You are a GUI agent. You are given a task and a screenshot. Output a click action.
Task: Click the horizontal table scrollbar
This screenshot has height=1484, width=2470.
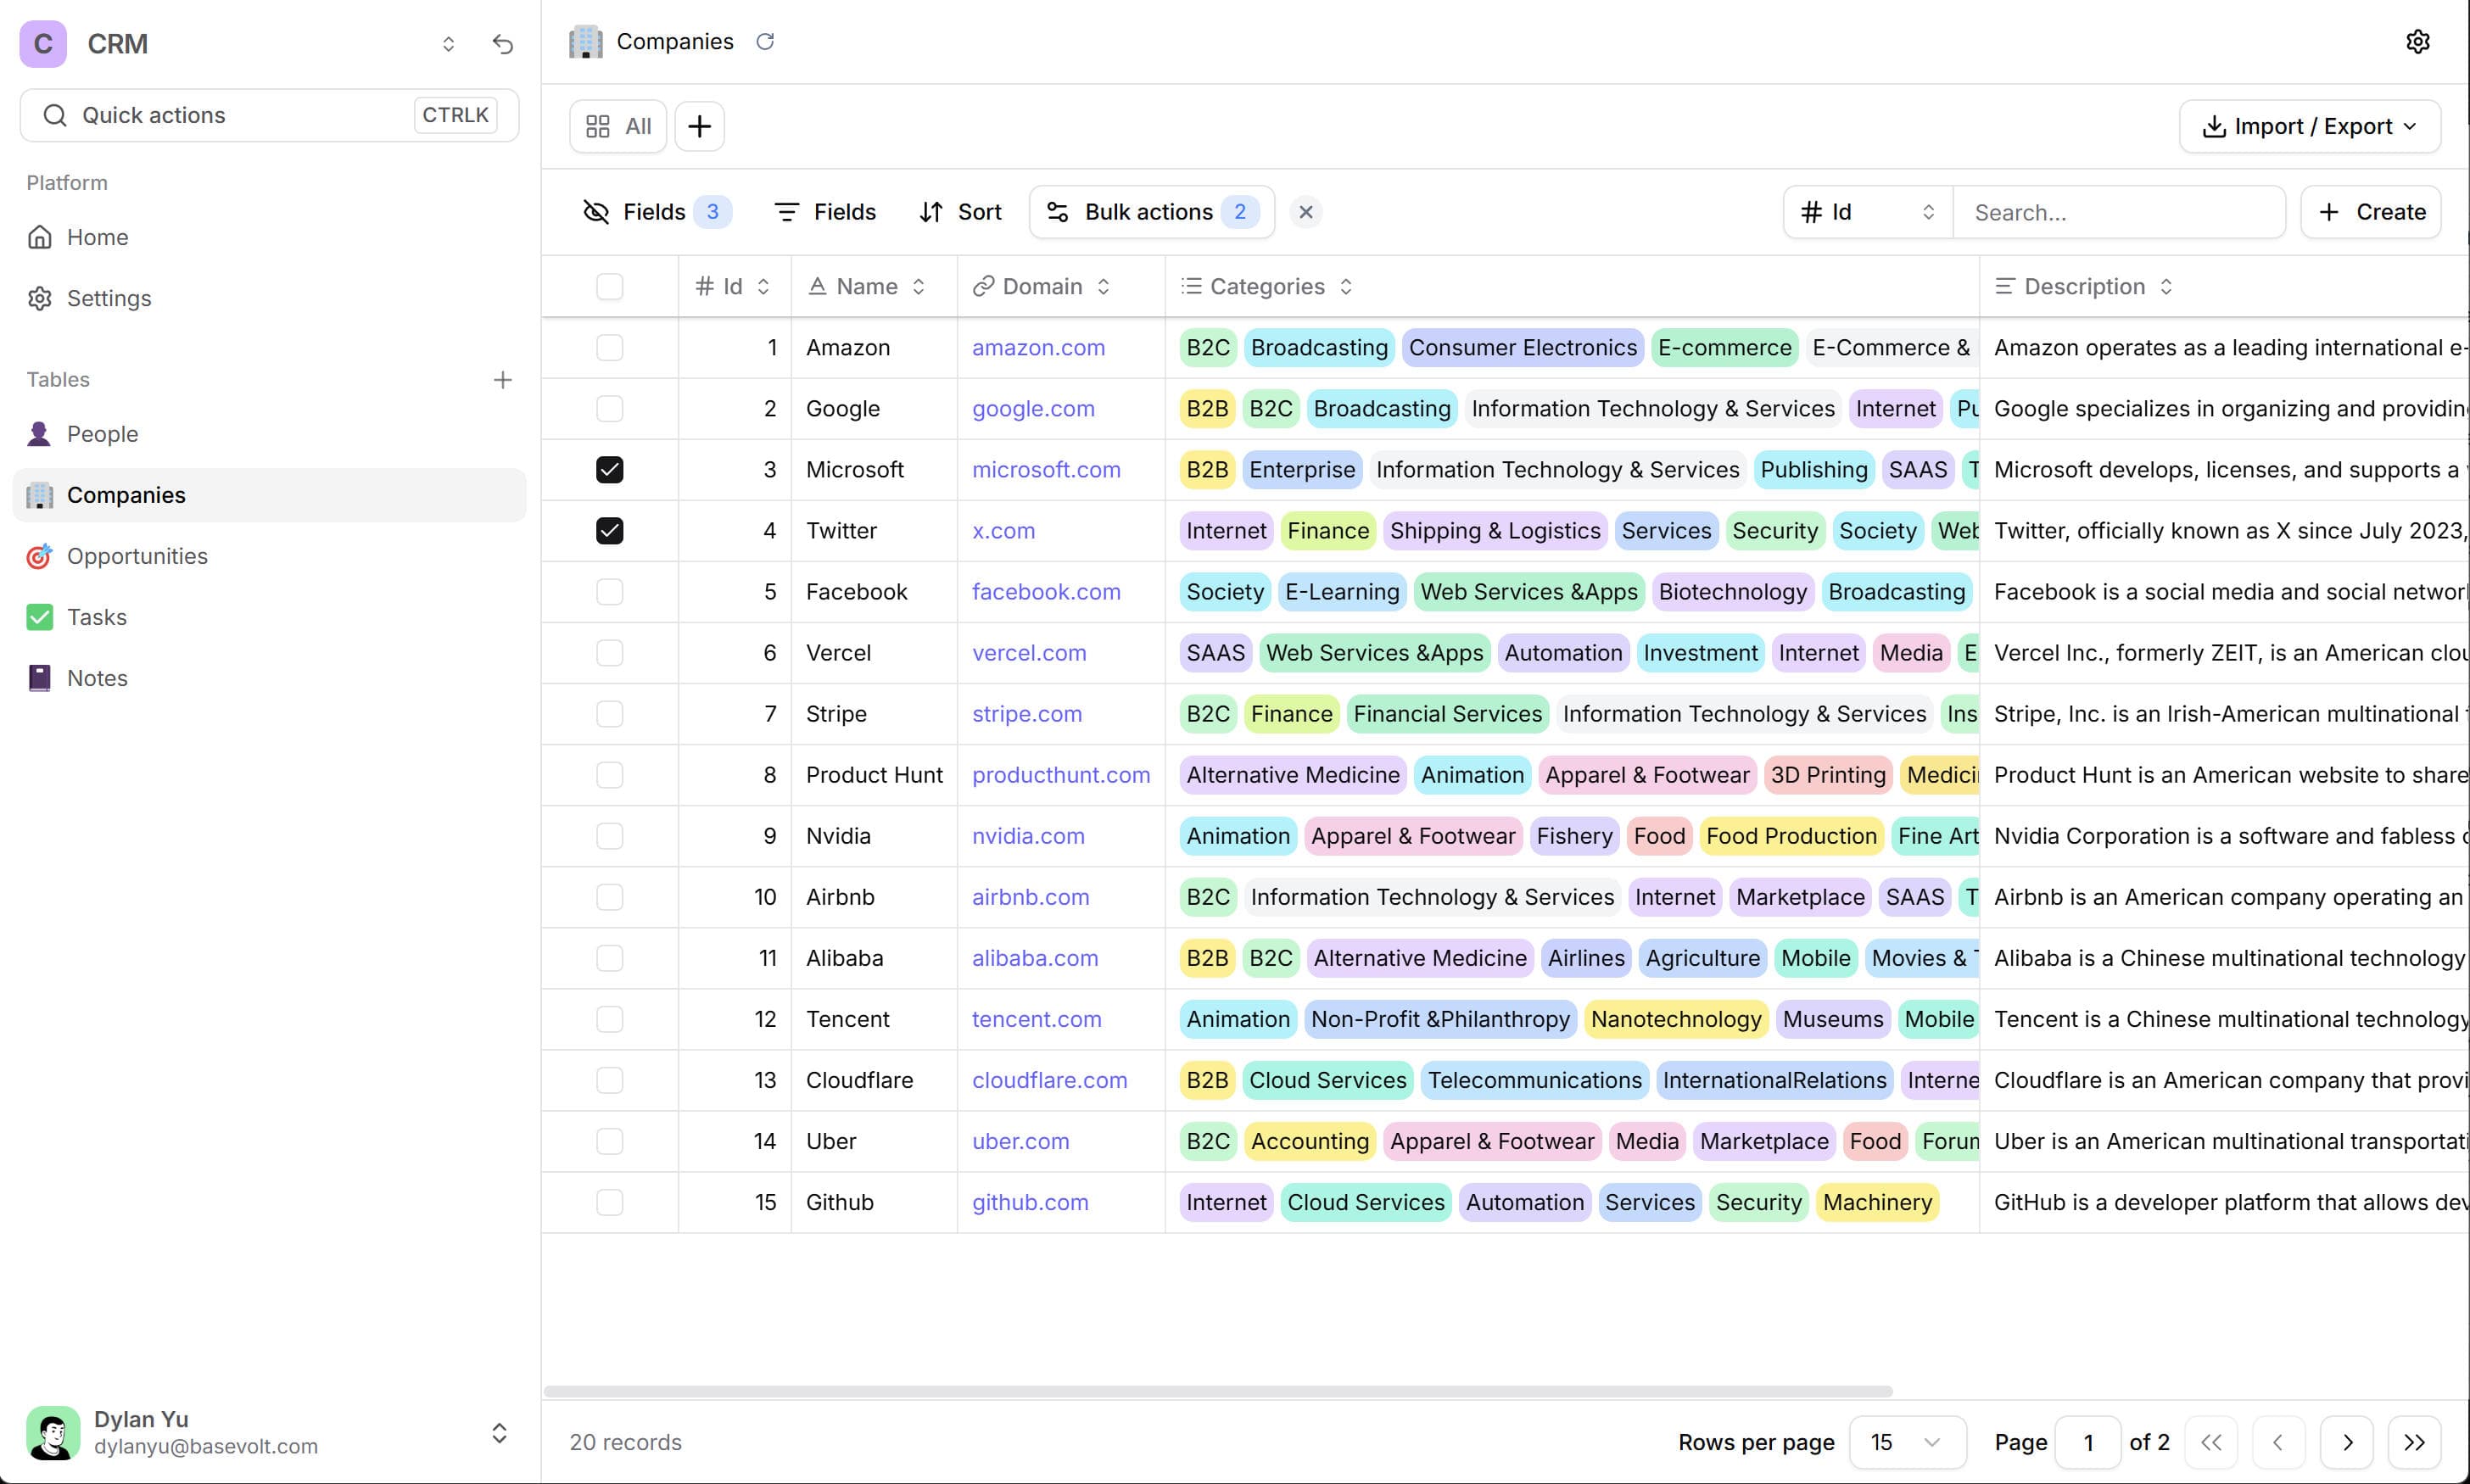click(1217, 1391)
